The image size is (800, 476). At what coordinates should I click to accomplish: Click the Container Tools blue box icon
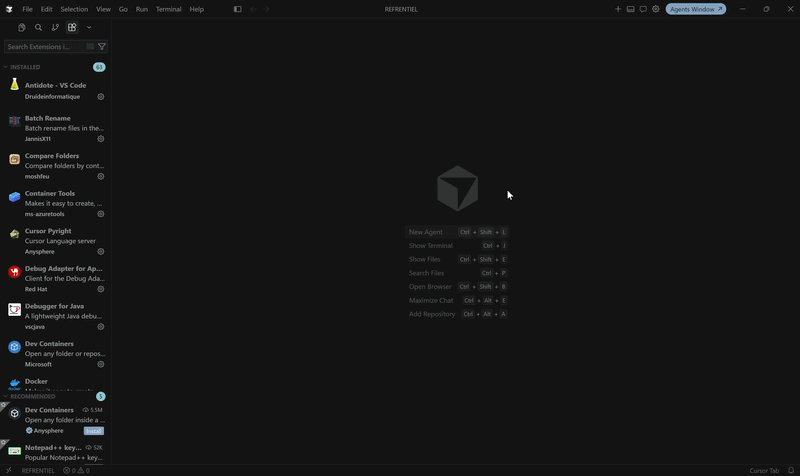[14, 196]
